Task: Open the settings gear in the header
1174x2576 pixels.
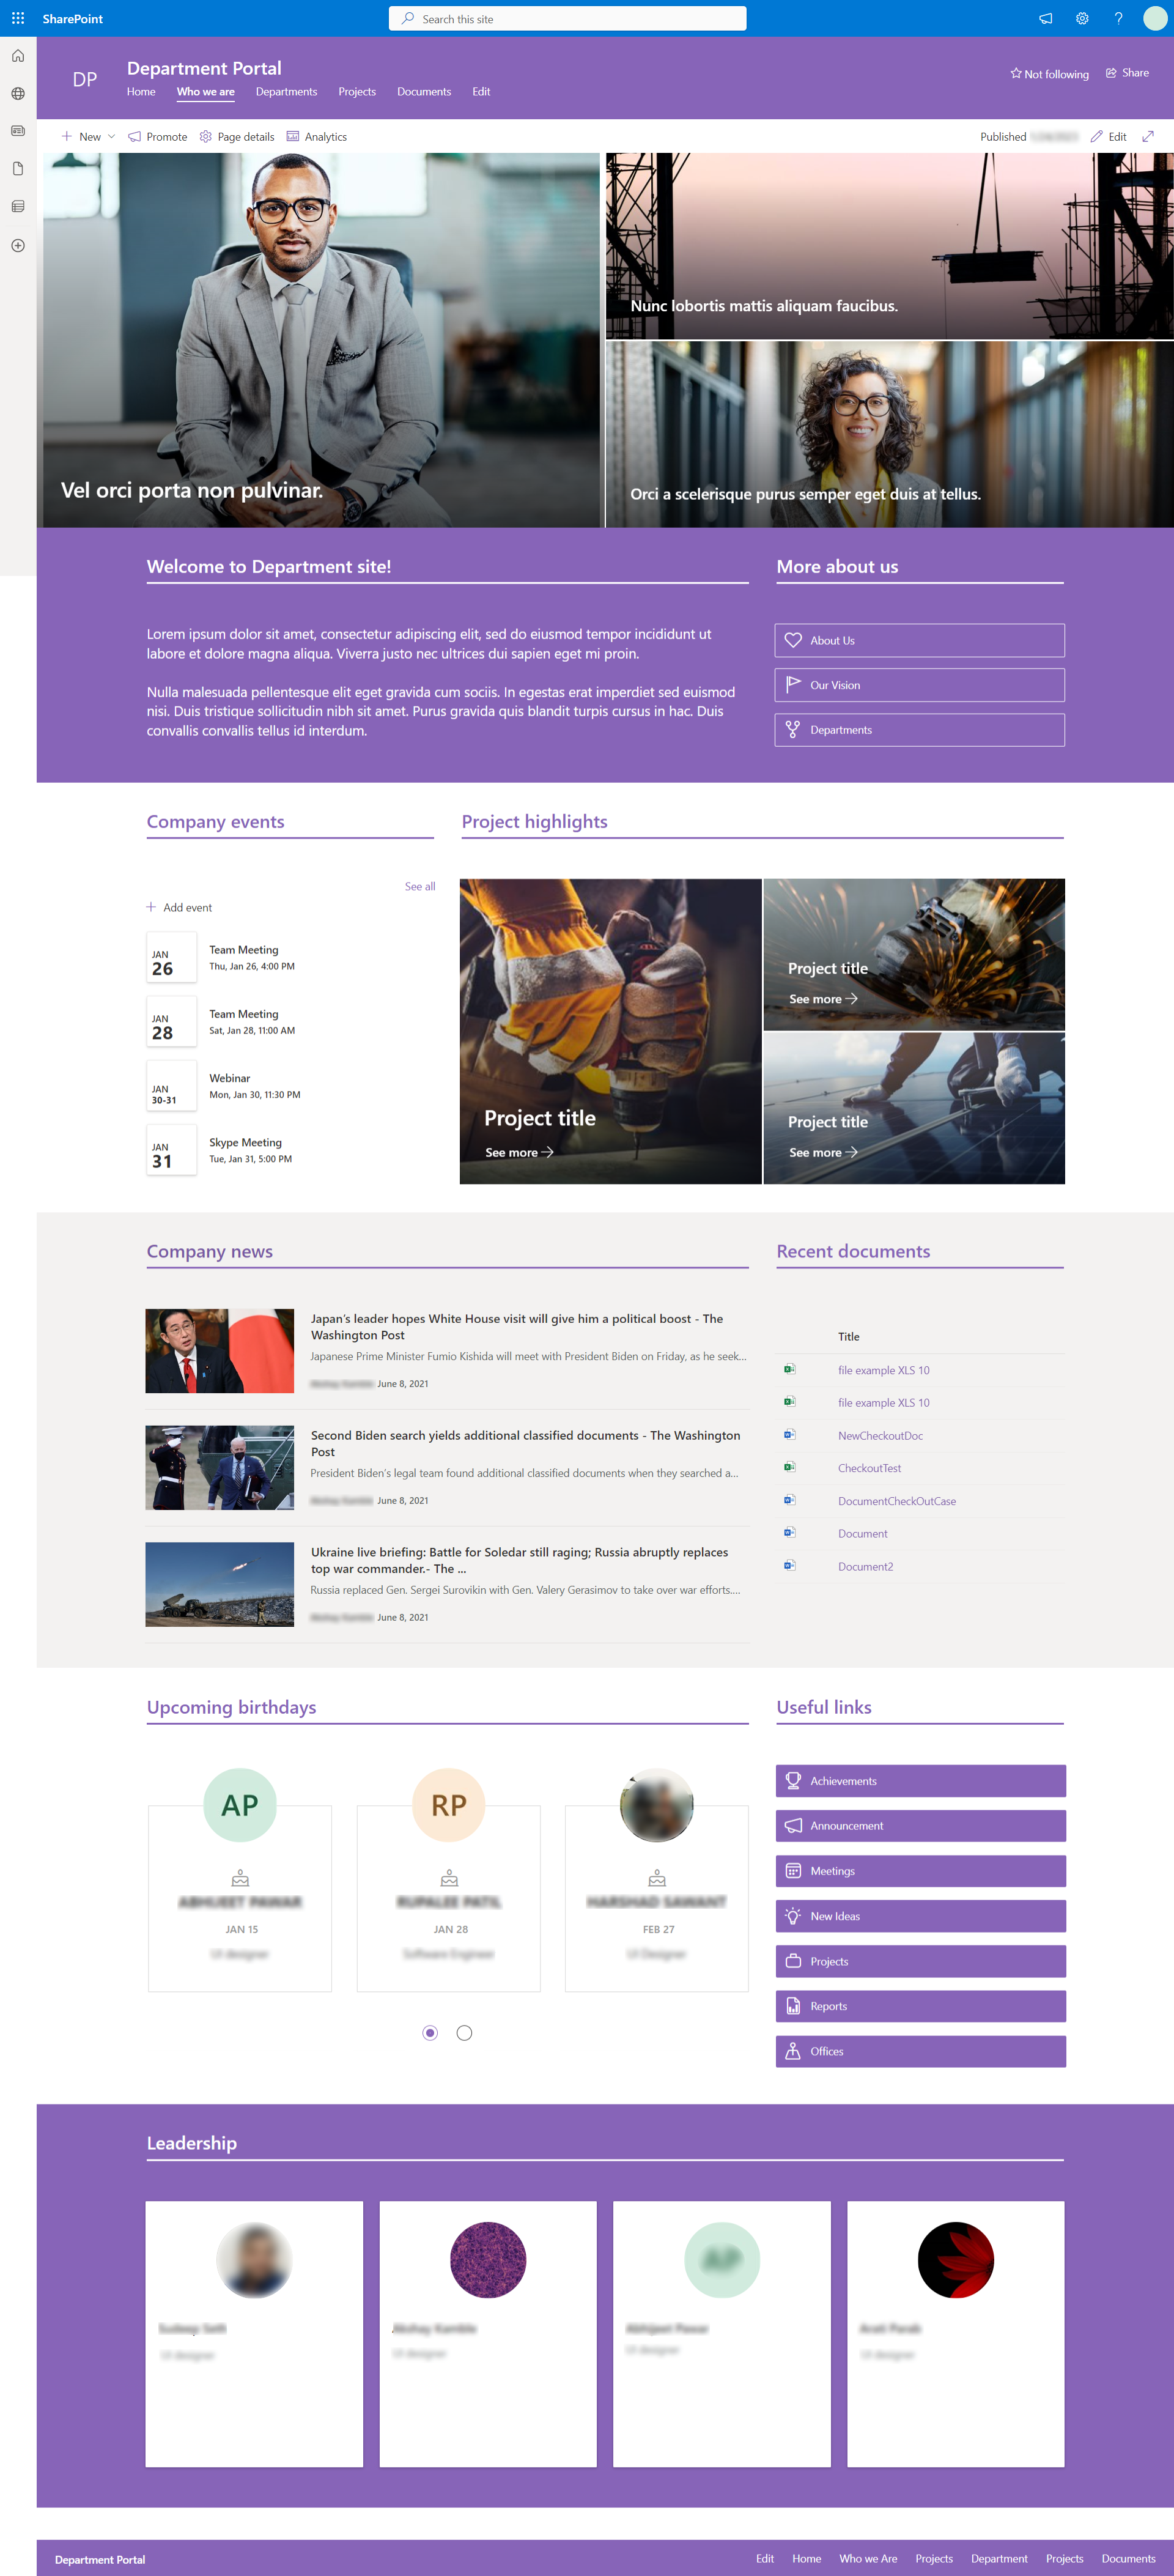Action: click(x=1082, y=18)
